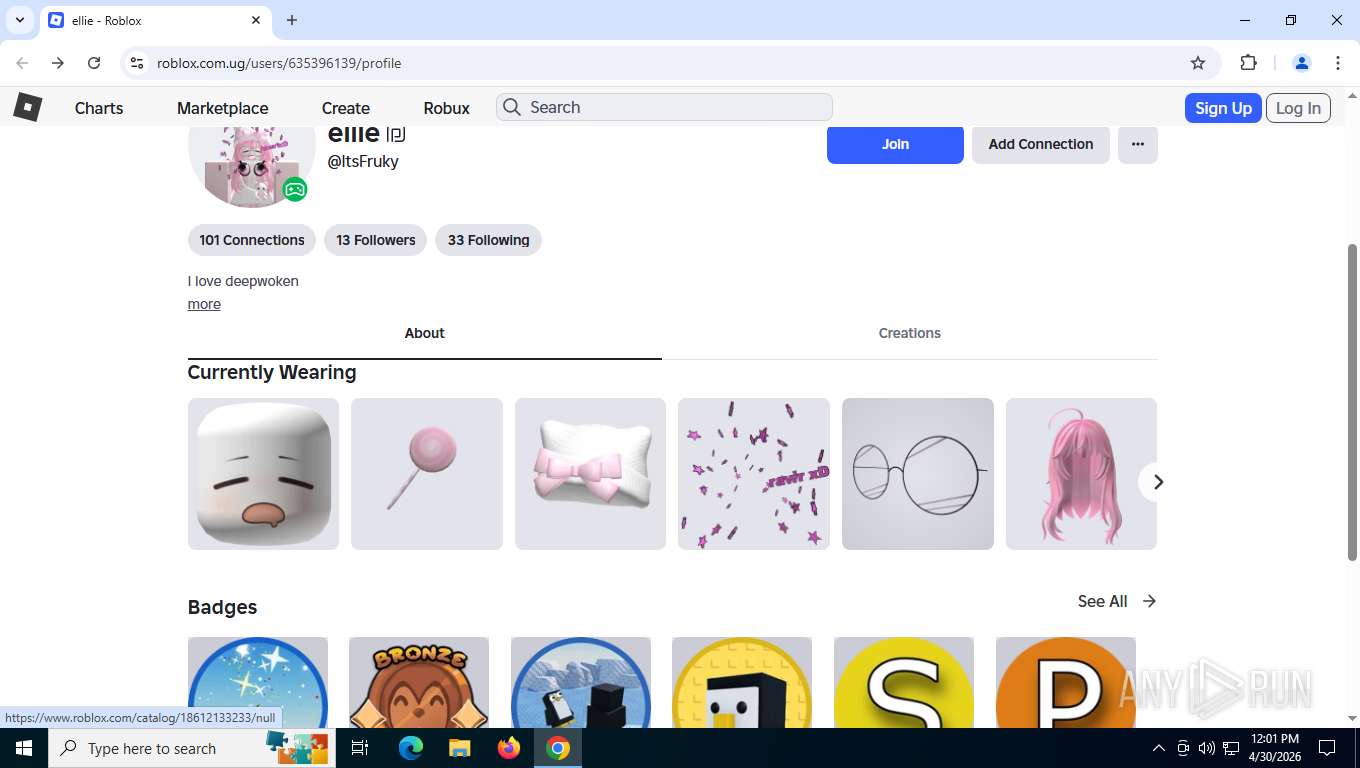Open the volume speaker tray icon
Viewport: 1360px width, 768px height.
point(1206,748)
